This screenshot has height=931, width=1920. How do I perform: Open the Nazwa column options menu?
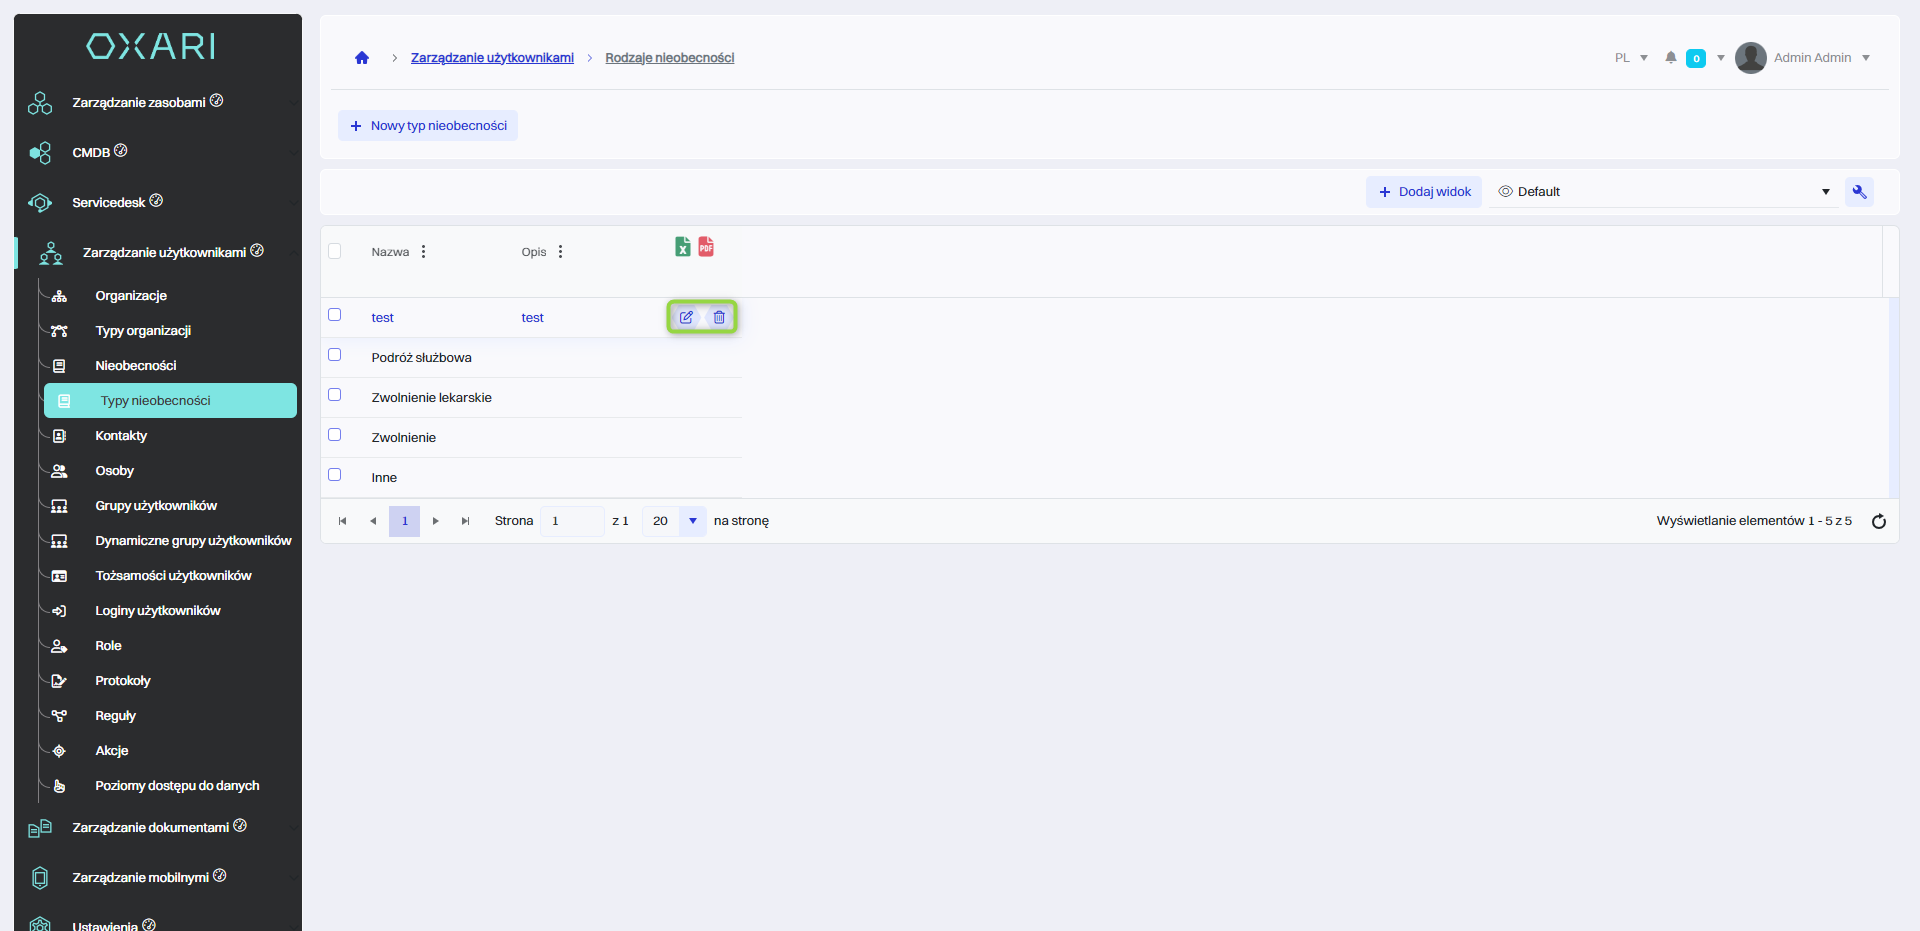point(424,252)
